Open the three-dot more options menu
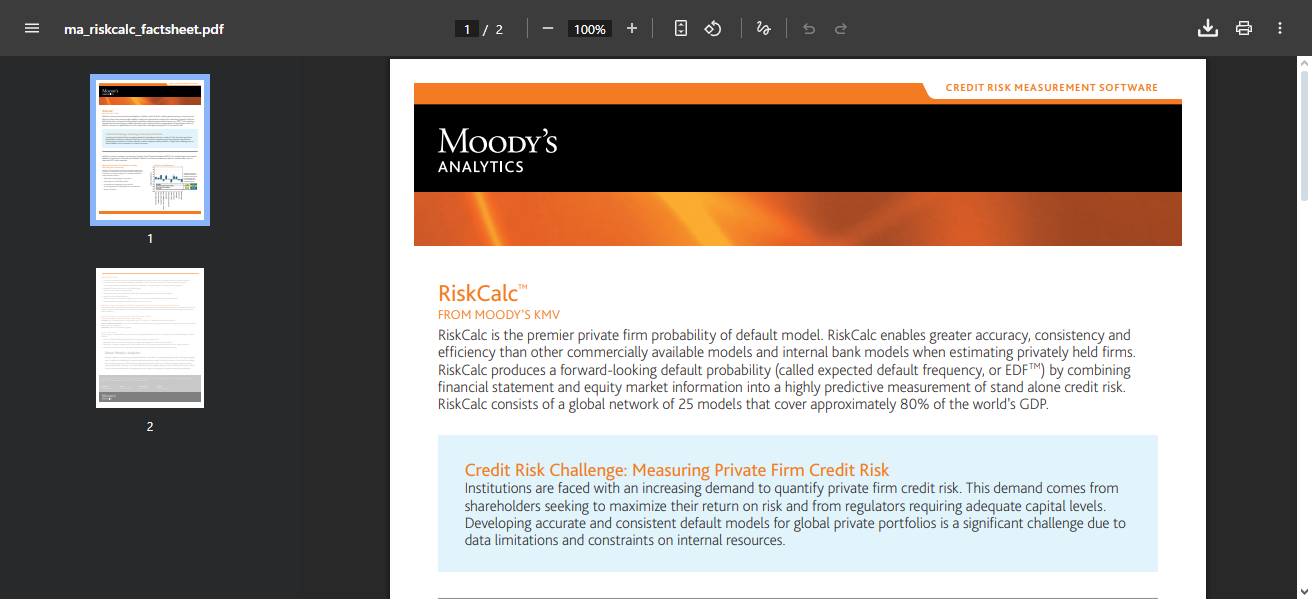This screenshot has width=1312, height=599. click(1279, 28)
